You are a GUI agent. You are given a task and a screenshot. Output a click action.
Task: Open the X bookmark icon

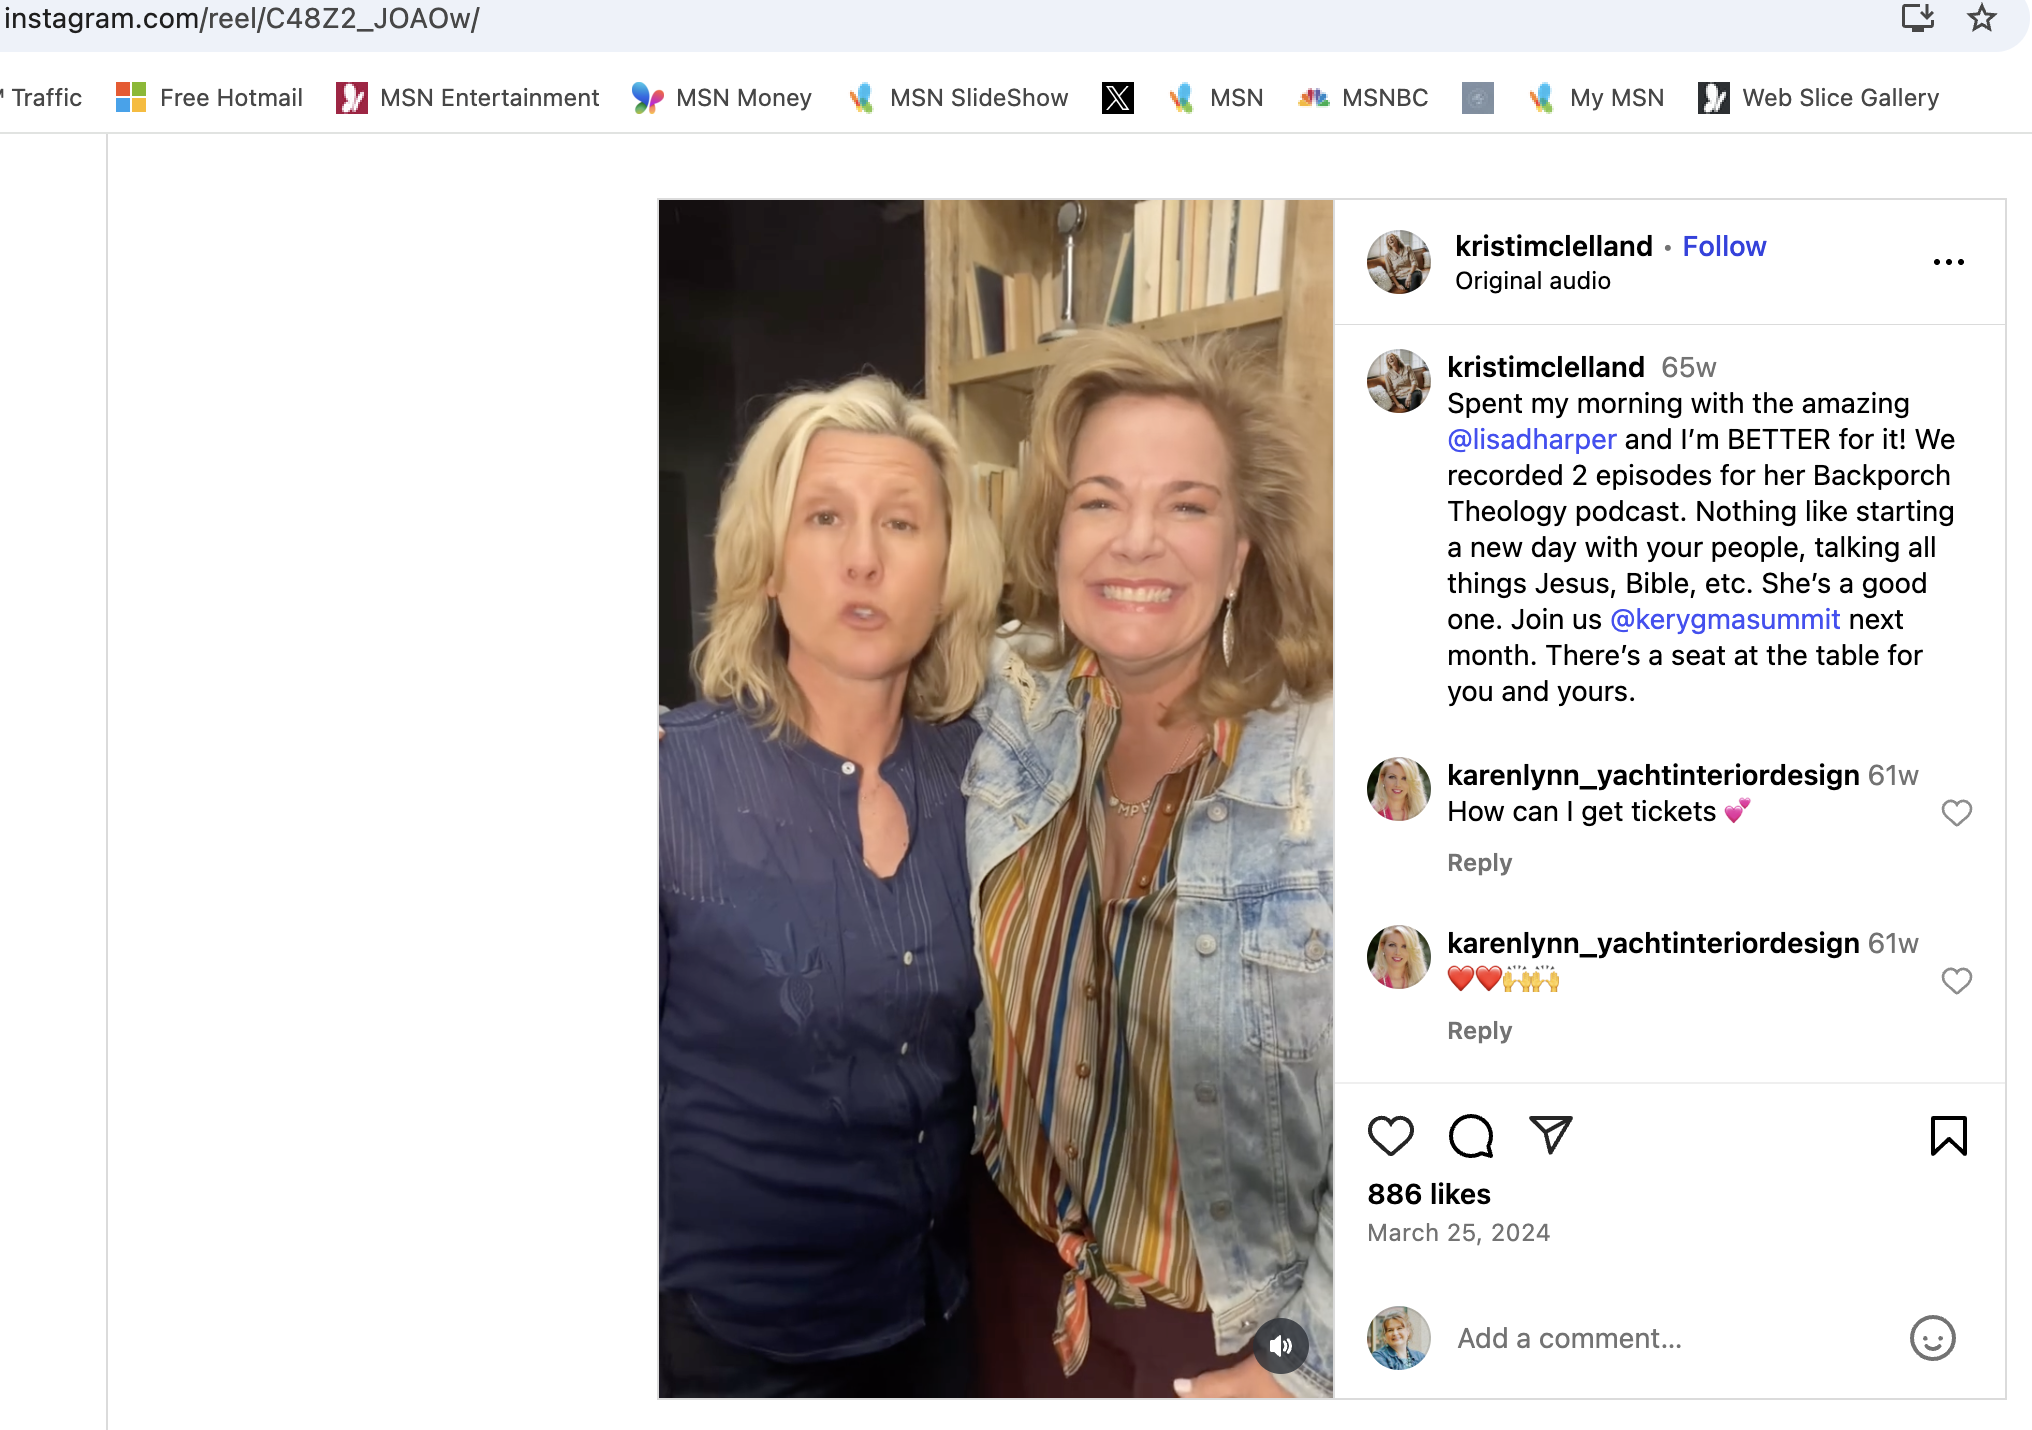[1117, 98]
